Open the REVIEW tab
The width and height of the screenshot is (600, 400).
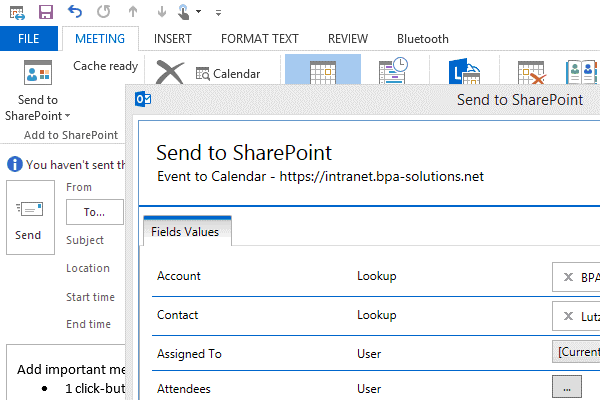tap(348, 39)
